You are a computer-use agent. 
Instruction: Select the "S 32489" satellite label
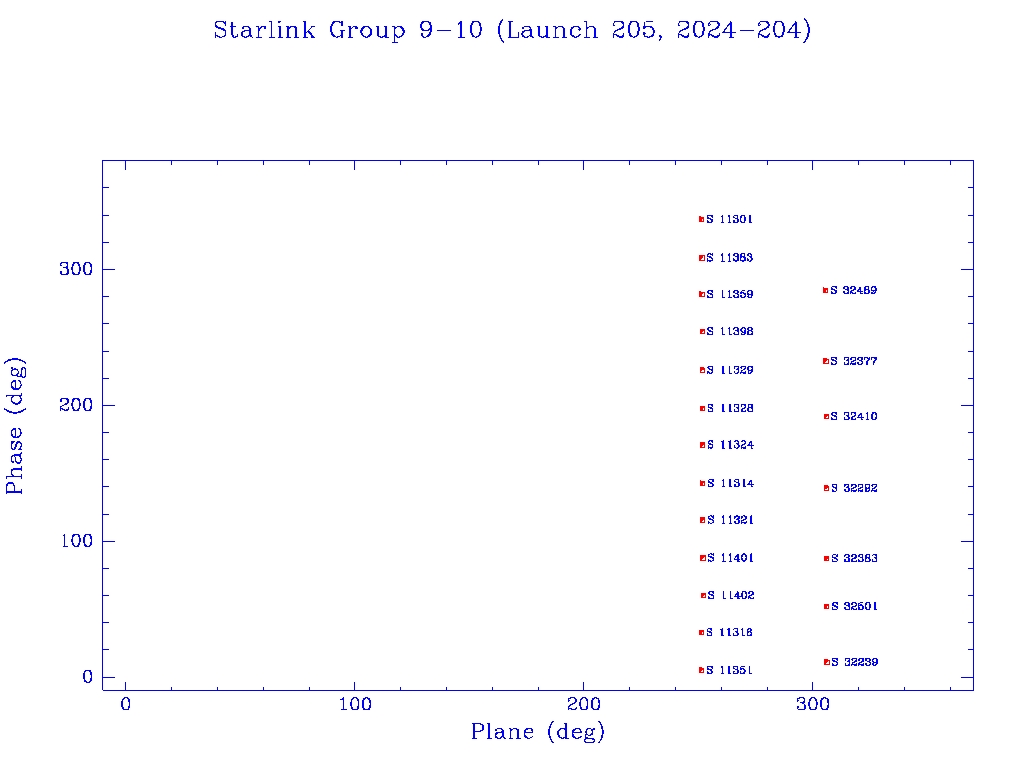click(854, 290)
